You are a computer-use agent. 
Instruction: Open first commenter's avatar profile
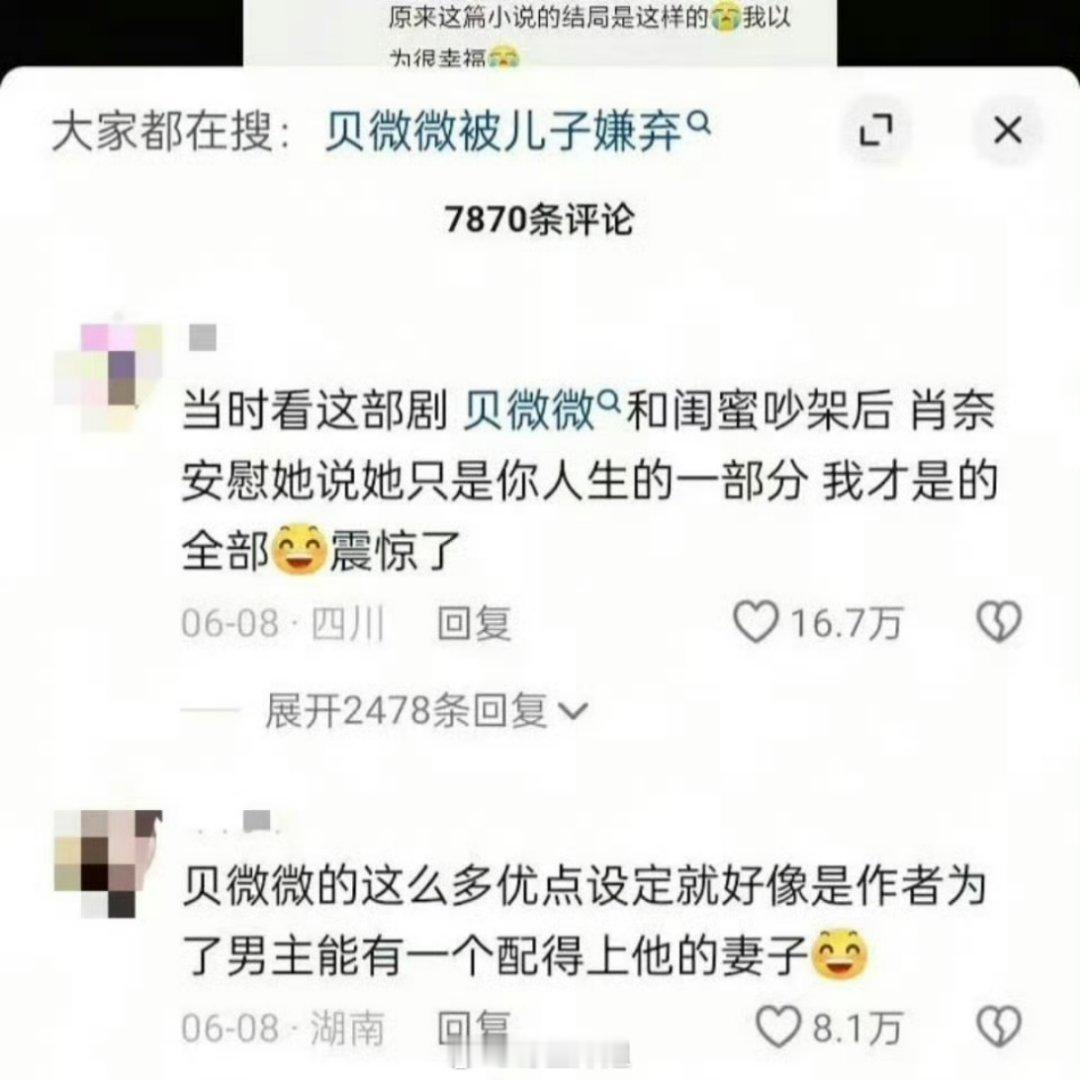pos(108,377)
